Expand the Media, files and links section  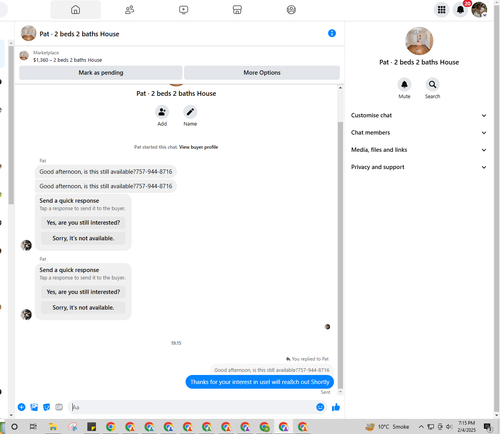click(419, 150)
